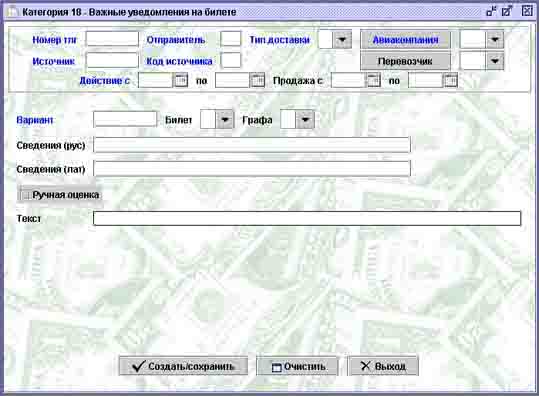
Task: Focus the Код источника input field
Action: coord(231,60)
